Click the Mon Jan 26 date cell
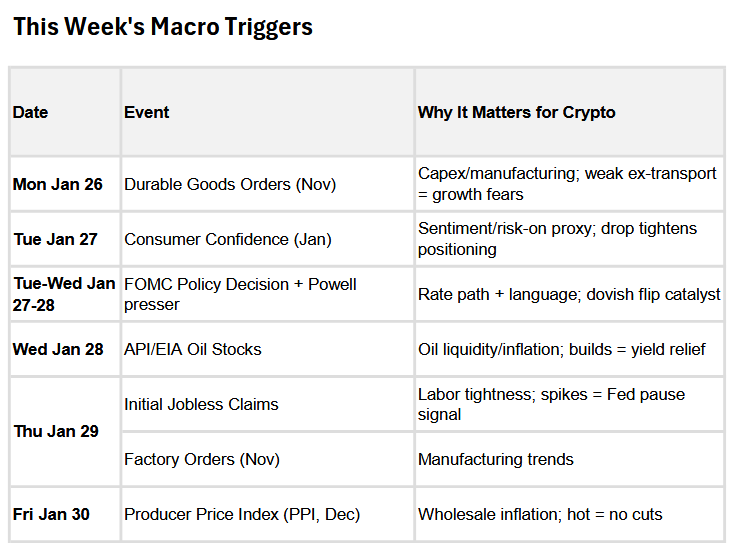Screen dimensions: 742x552 tap(58, 184)
